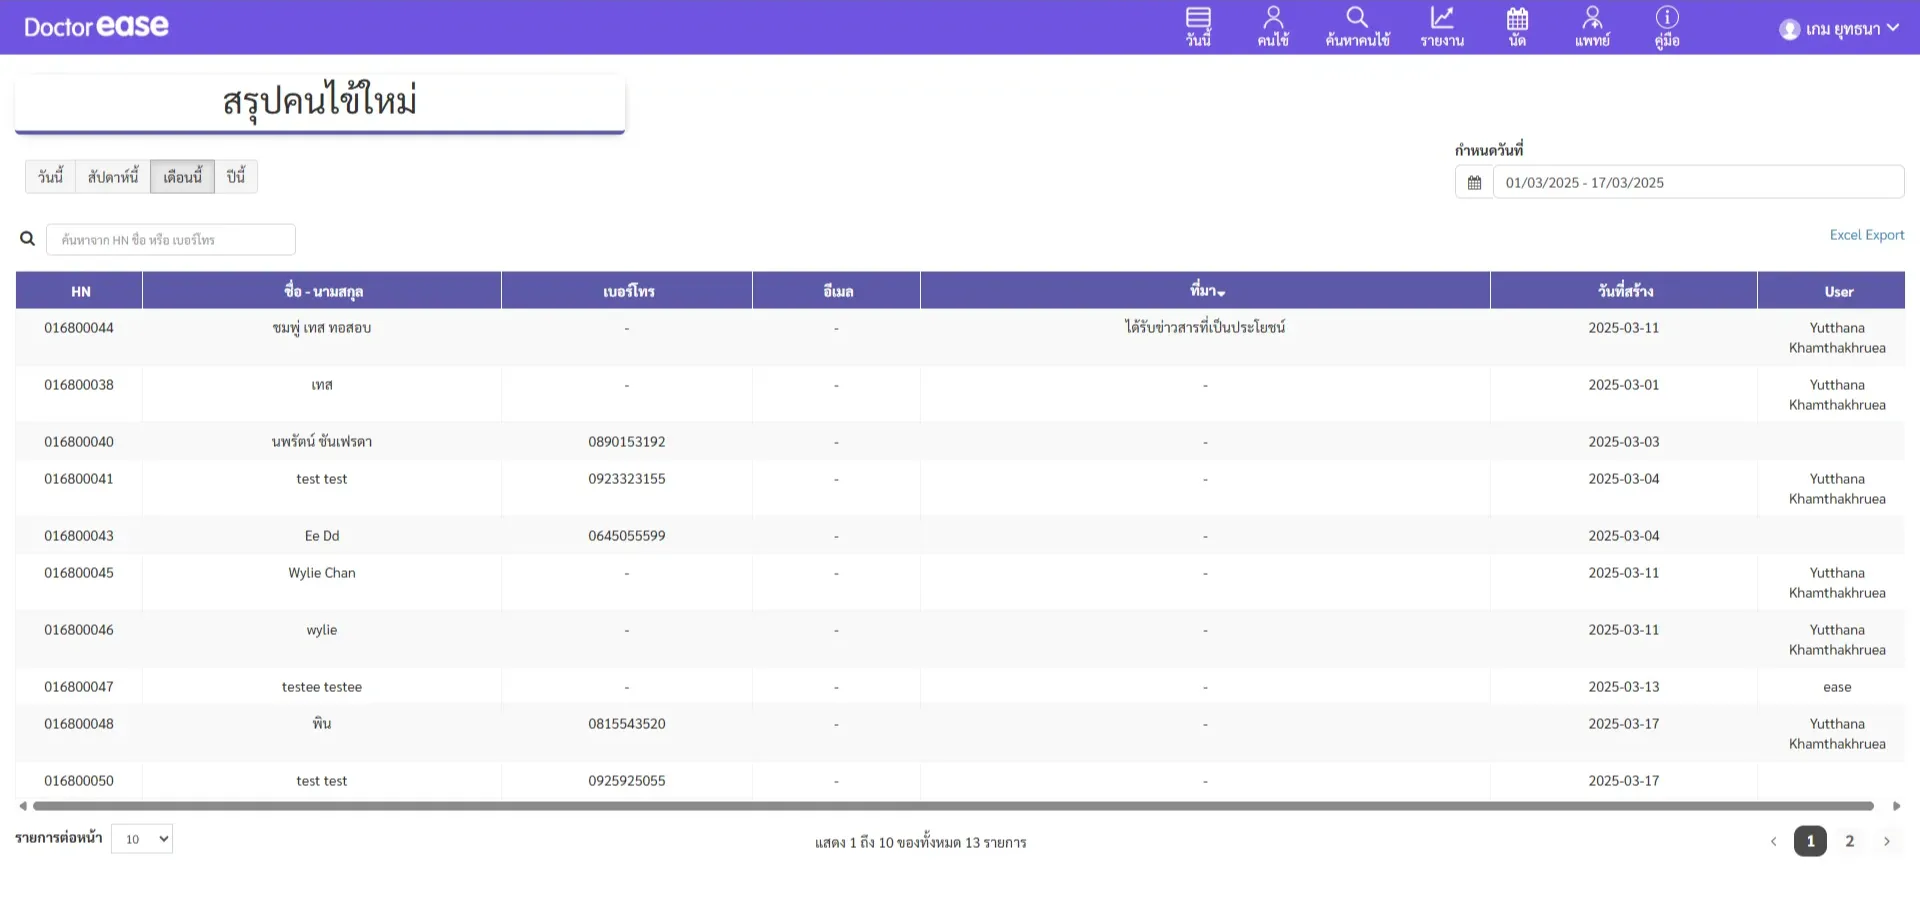Click the Excel Export link

pos(1866,235)
